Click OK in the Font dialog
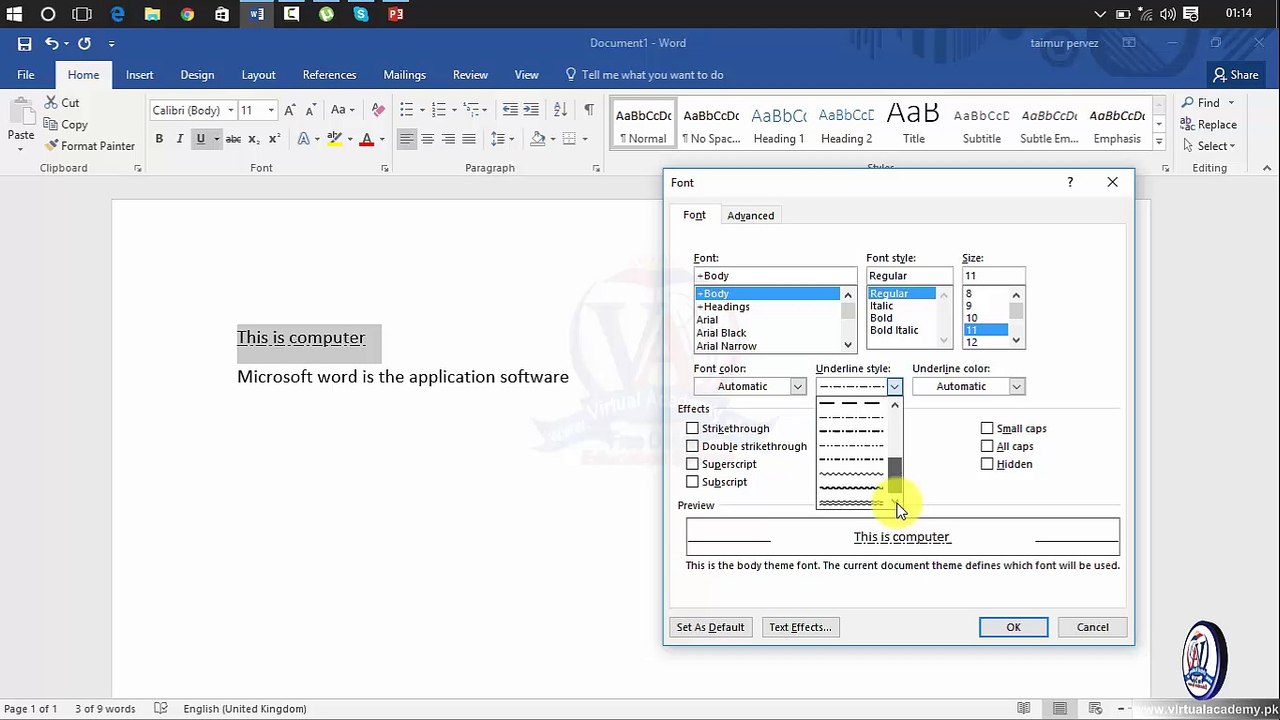 (x=1013, y=627)
